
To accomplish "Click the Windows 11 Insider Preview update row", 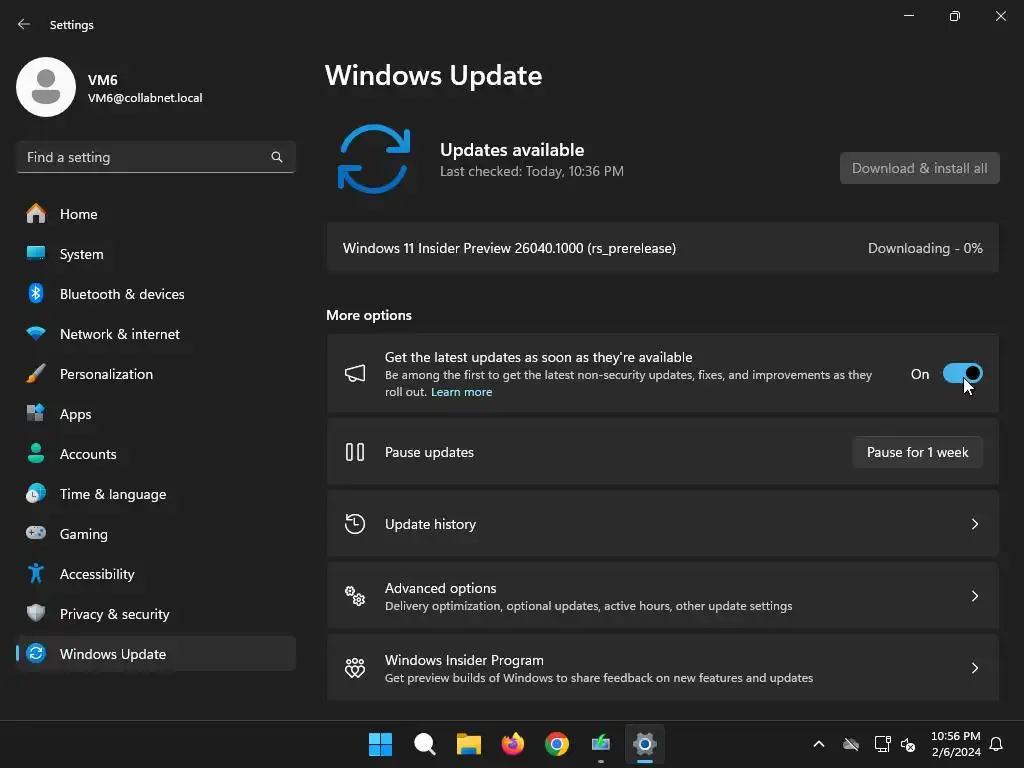I will pos(662,248).
